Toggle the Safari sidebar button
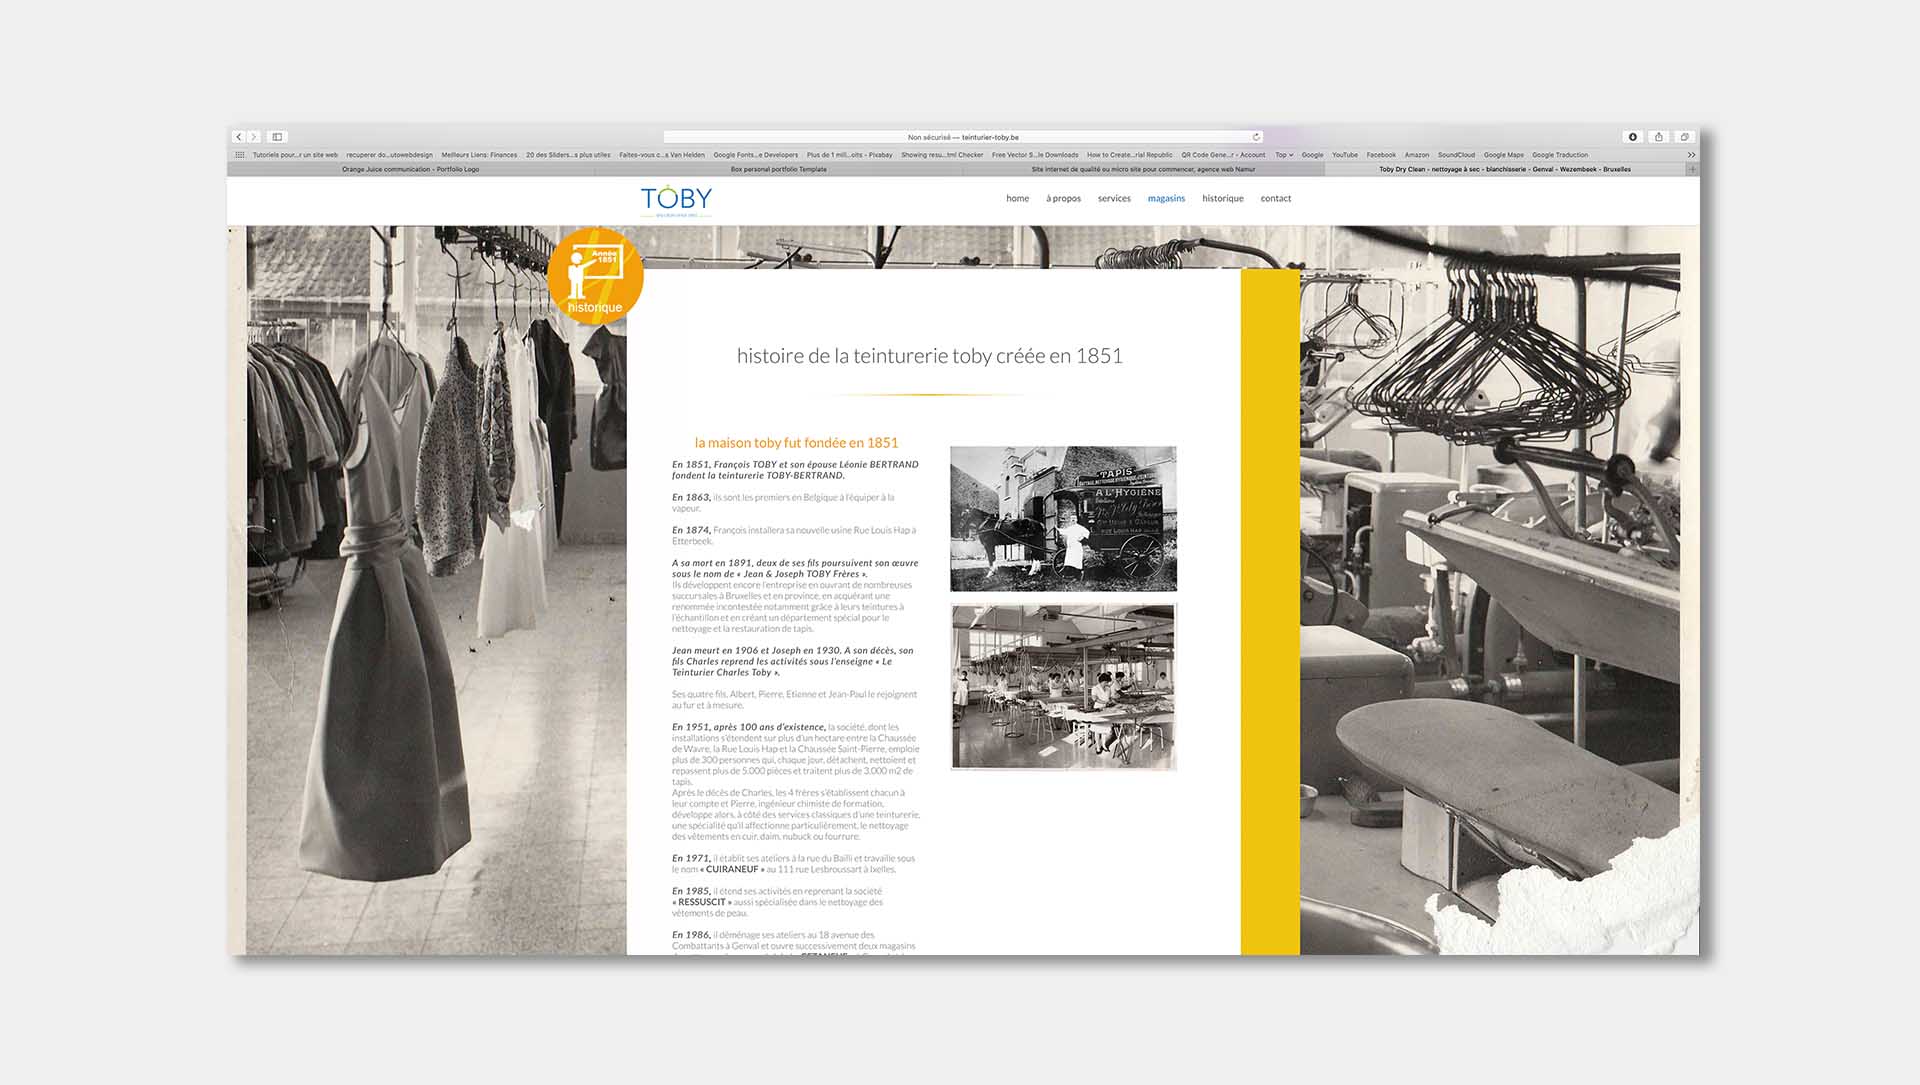This screenshot has height=1085, width=1920. click(278, 137)
